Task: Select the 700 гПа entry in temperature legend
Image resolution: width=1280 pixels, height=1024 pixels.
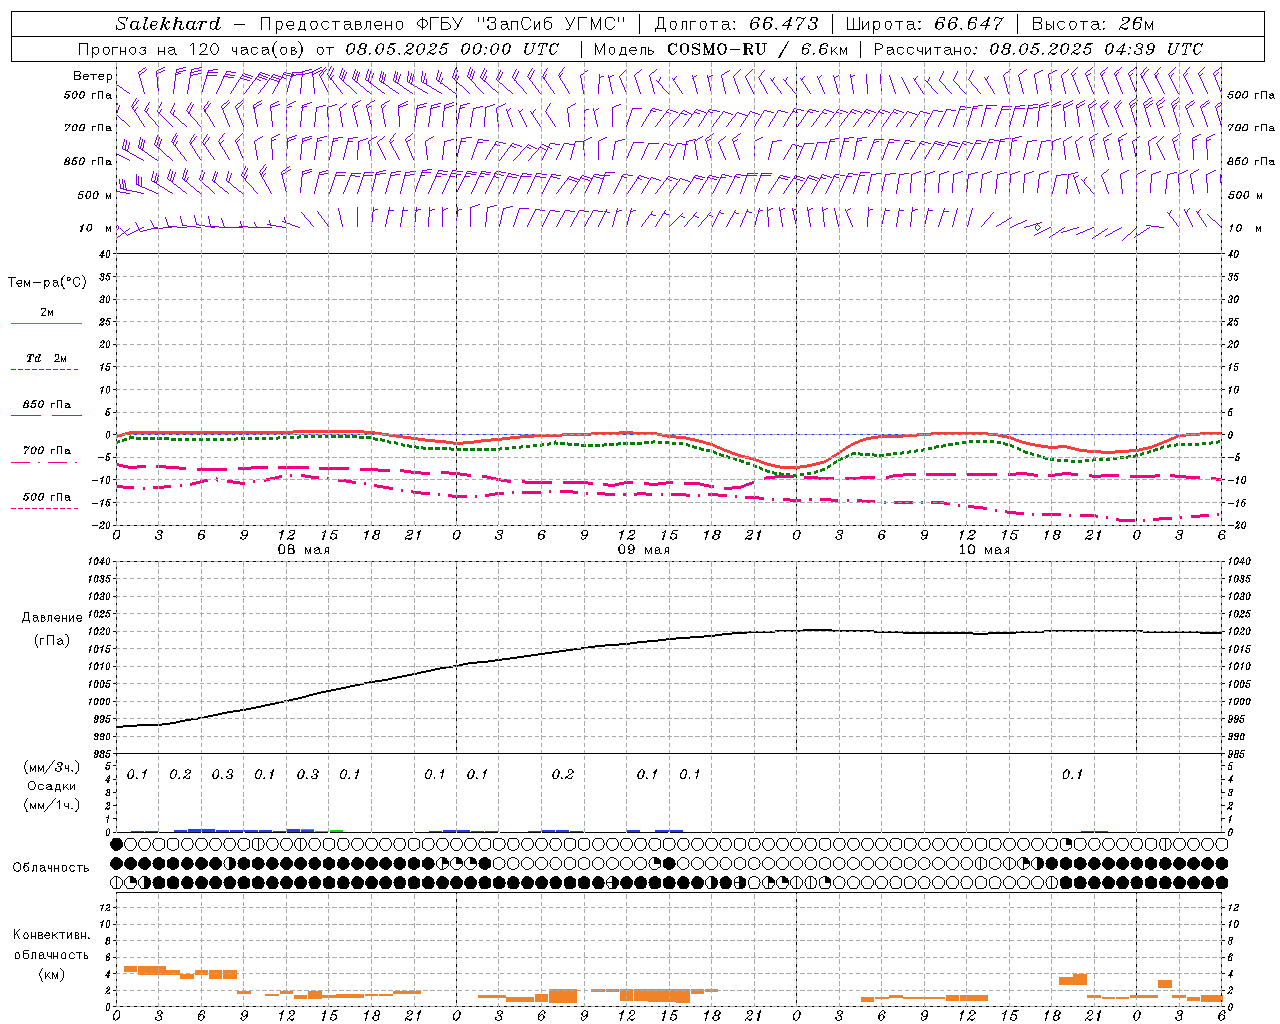Action: coord(46,451)
